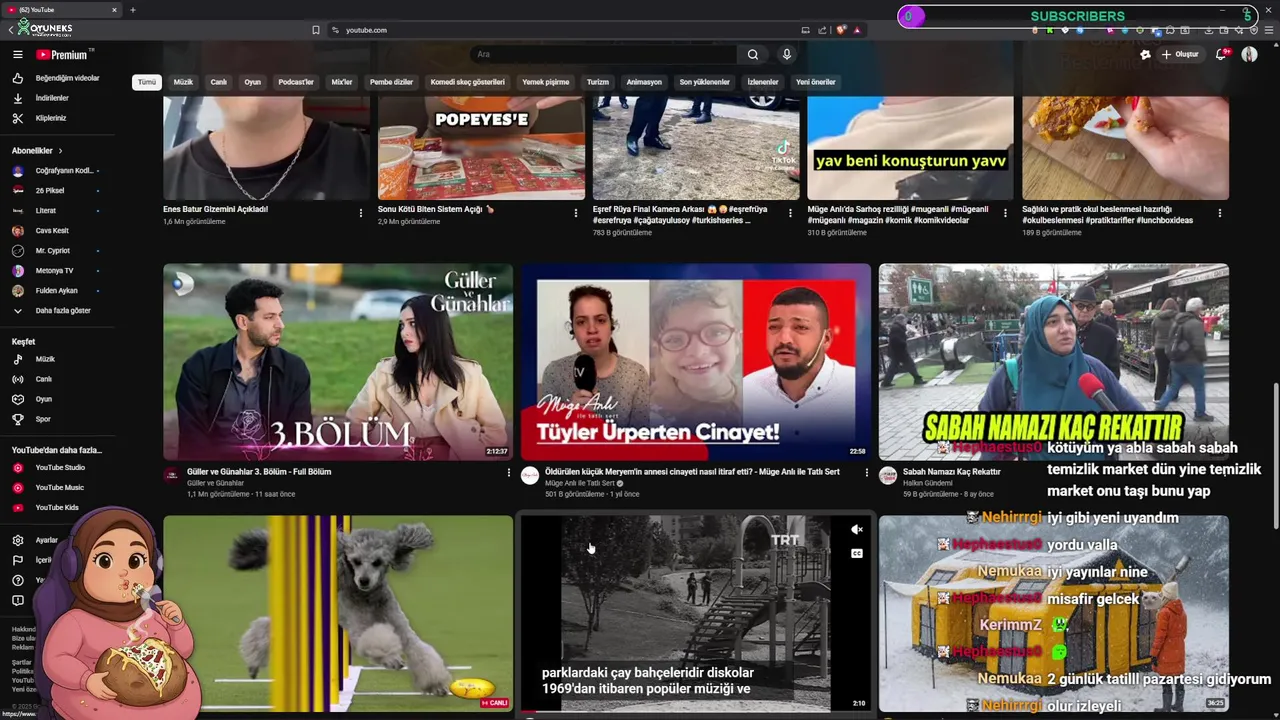Click the browser bookmark icon
This screenshot has width=1280, height=720.
click(316, 30)
